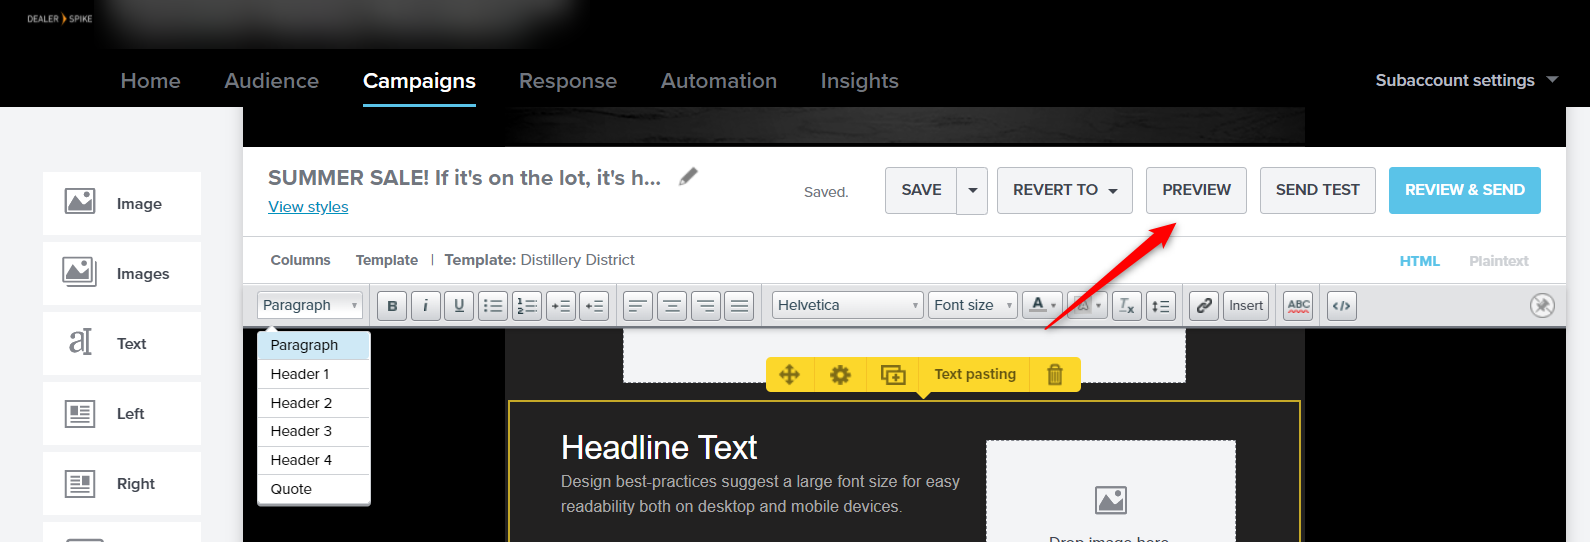Viewport: 1590px width, 542px height.
Task: Toggle italic formatting
Action: [x=426, y=306]
